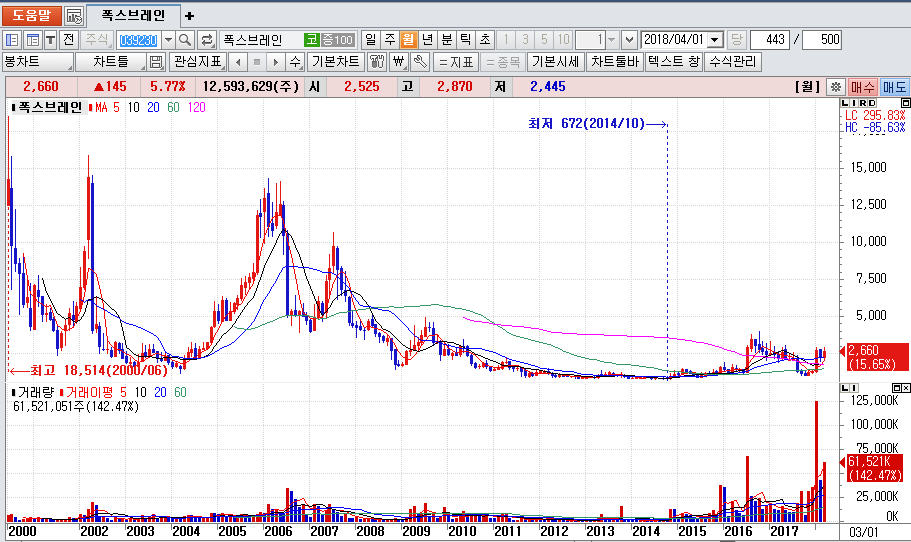The height and width of the screenshot is (542, 911).
Task: Switch chart period to 년 (yearly)
Action: (427, 40)
